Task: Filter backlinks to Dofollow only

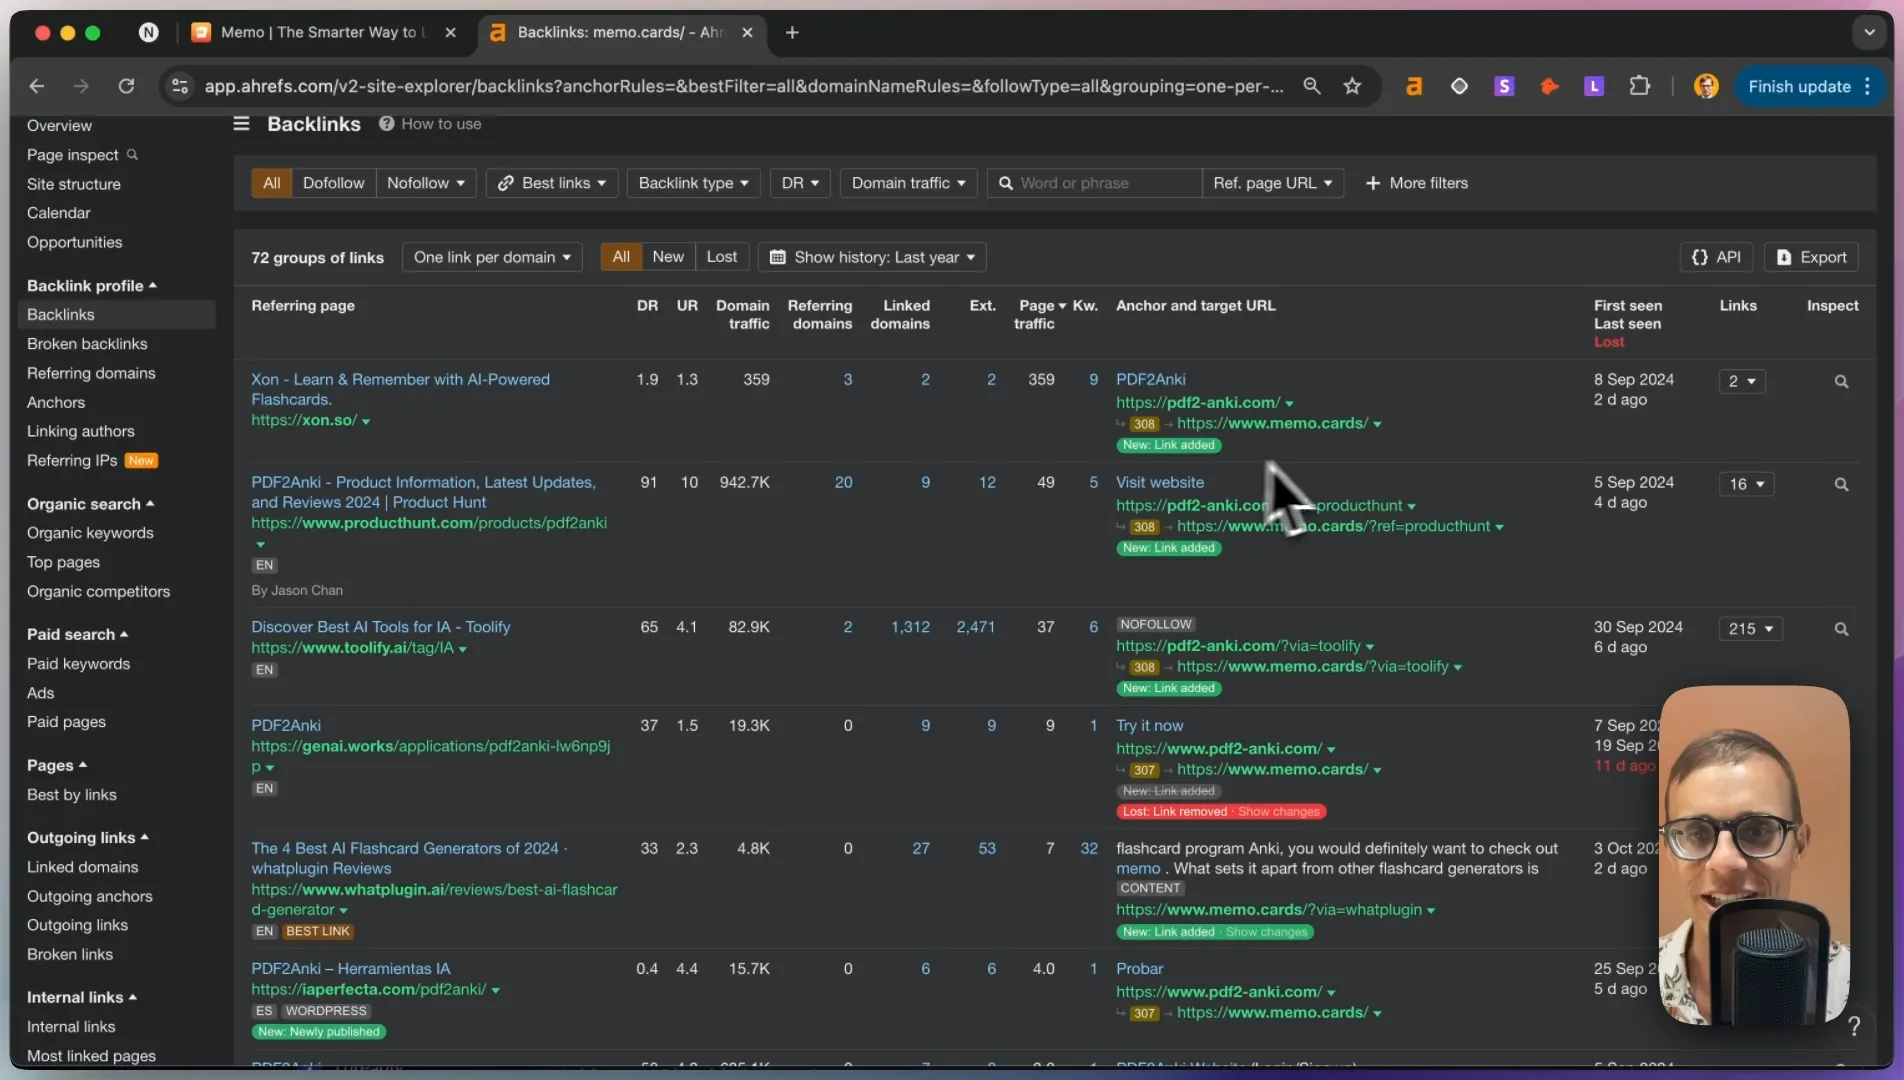Action: coord(333,183)
